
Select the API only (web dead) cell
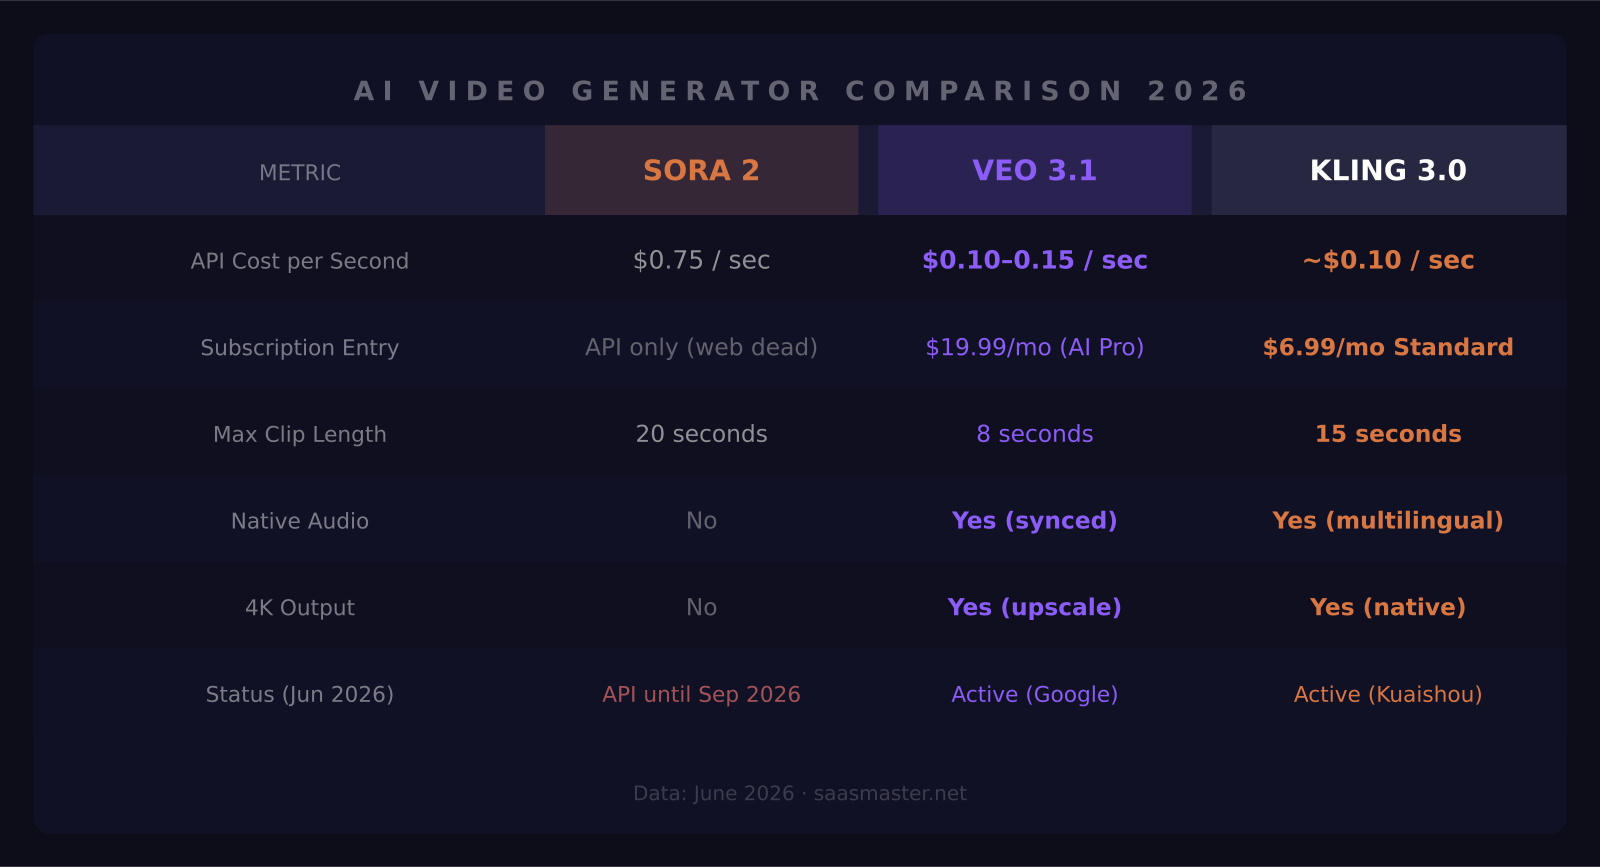701,347
